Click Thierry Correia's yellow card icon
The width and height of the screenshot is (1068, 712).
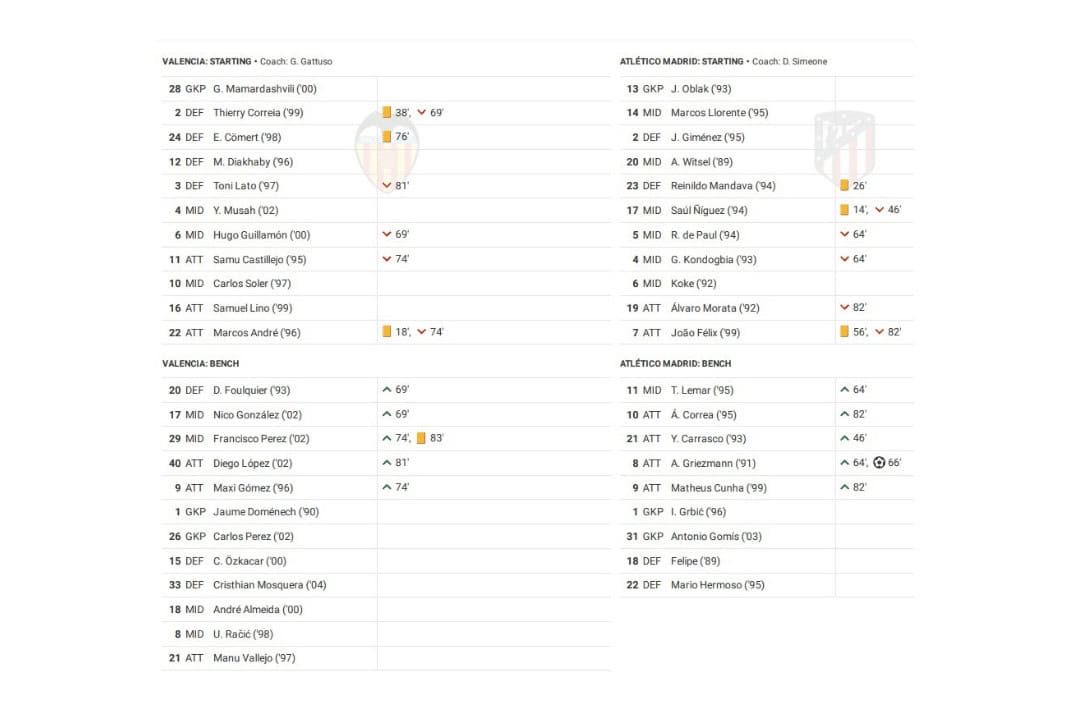(x=386, y=113)
